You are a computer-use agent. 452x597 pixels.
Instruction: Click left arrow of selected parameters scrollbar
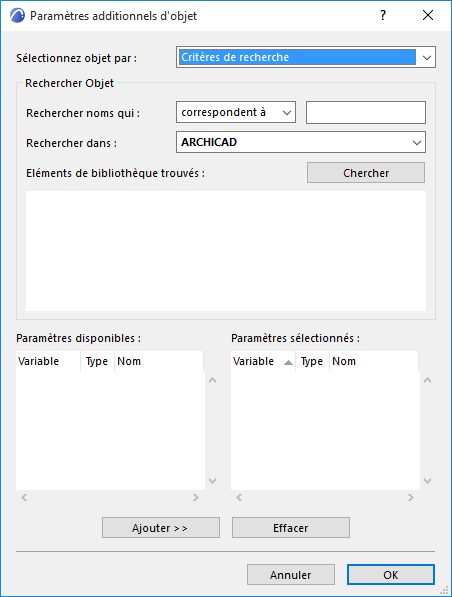(x=239, y=497)
